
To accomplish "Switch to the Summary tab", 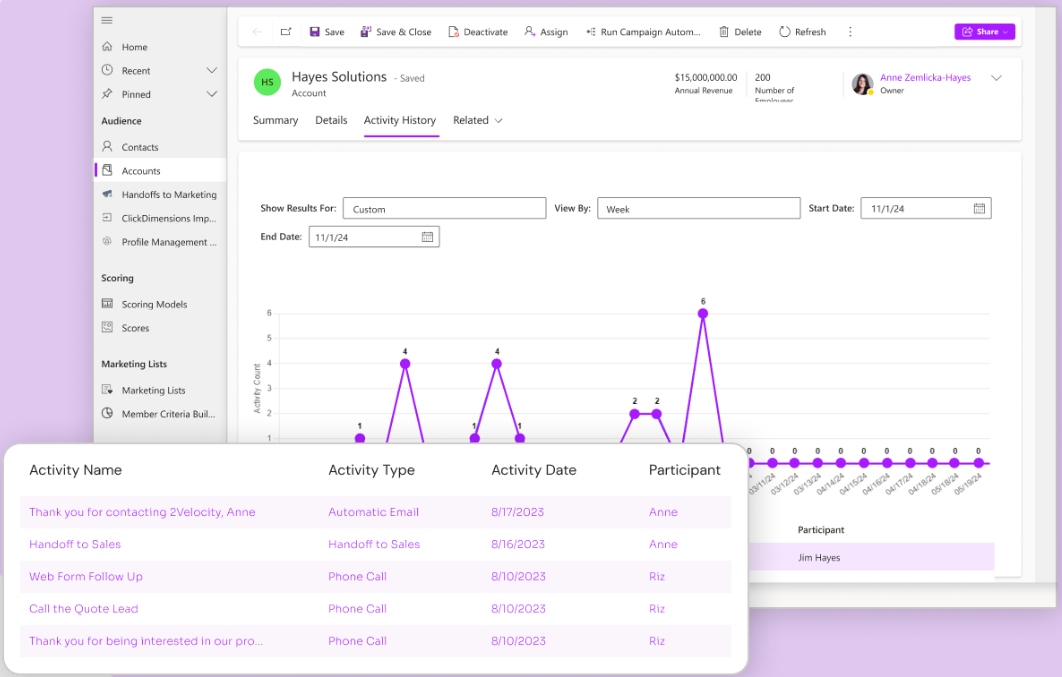I will pos(276,120).
